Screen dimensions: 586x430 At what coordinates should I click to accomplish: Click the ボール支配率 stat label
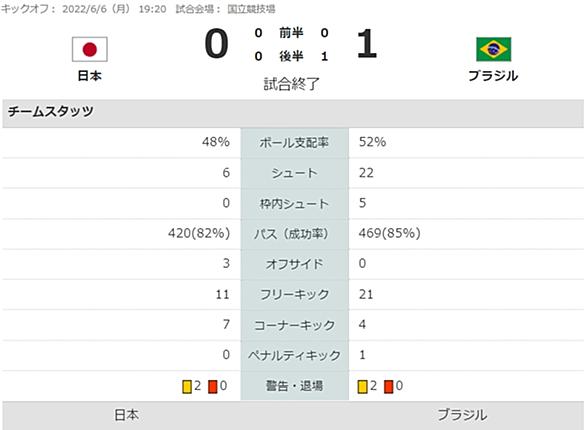point(294,142)
